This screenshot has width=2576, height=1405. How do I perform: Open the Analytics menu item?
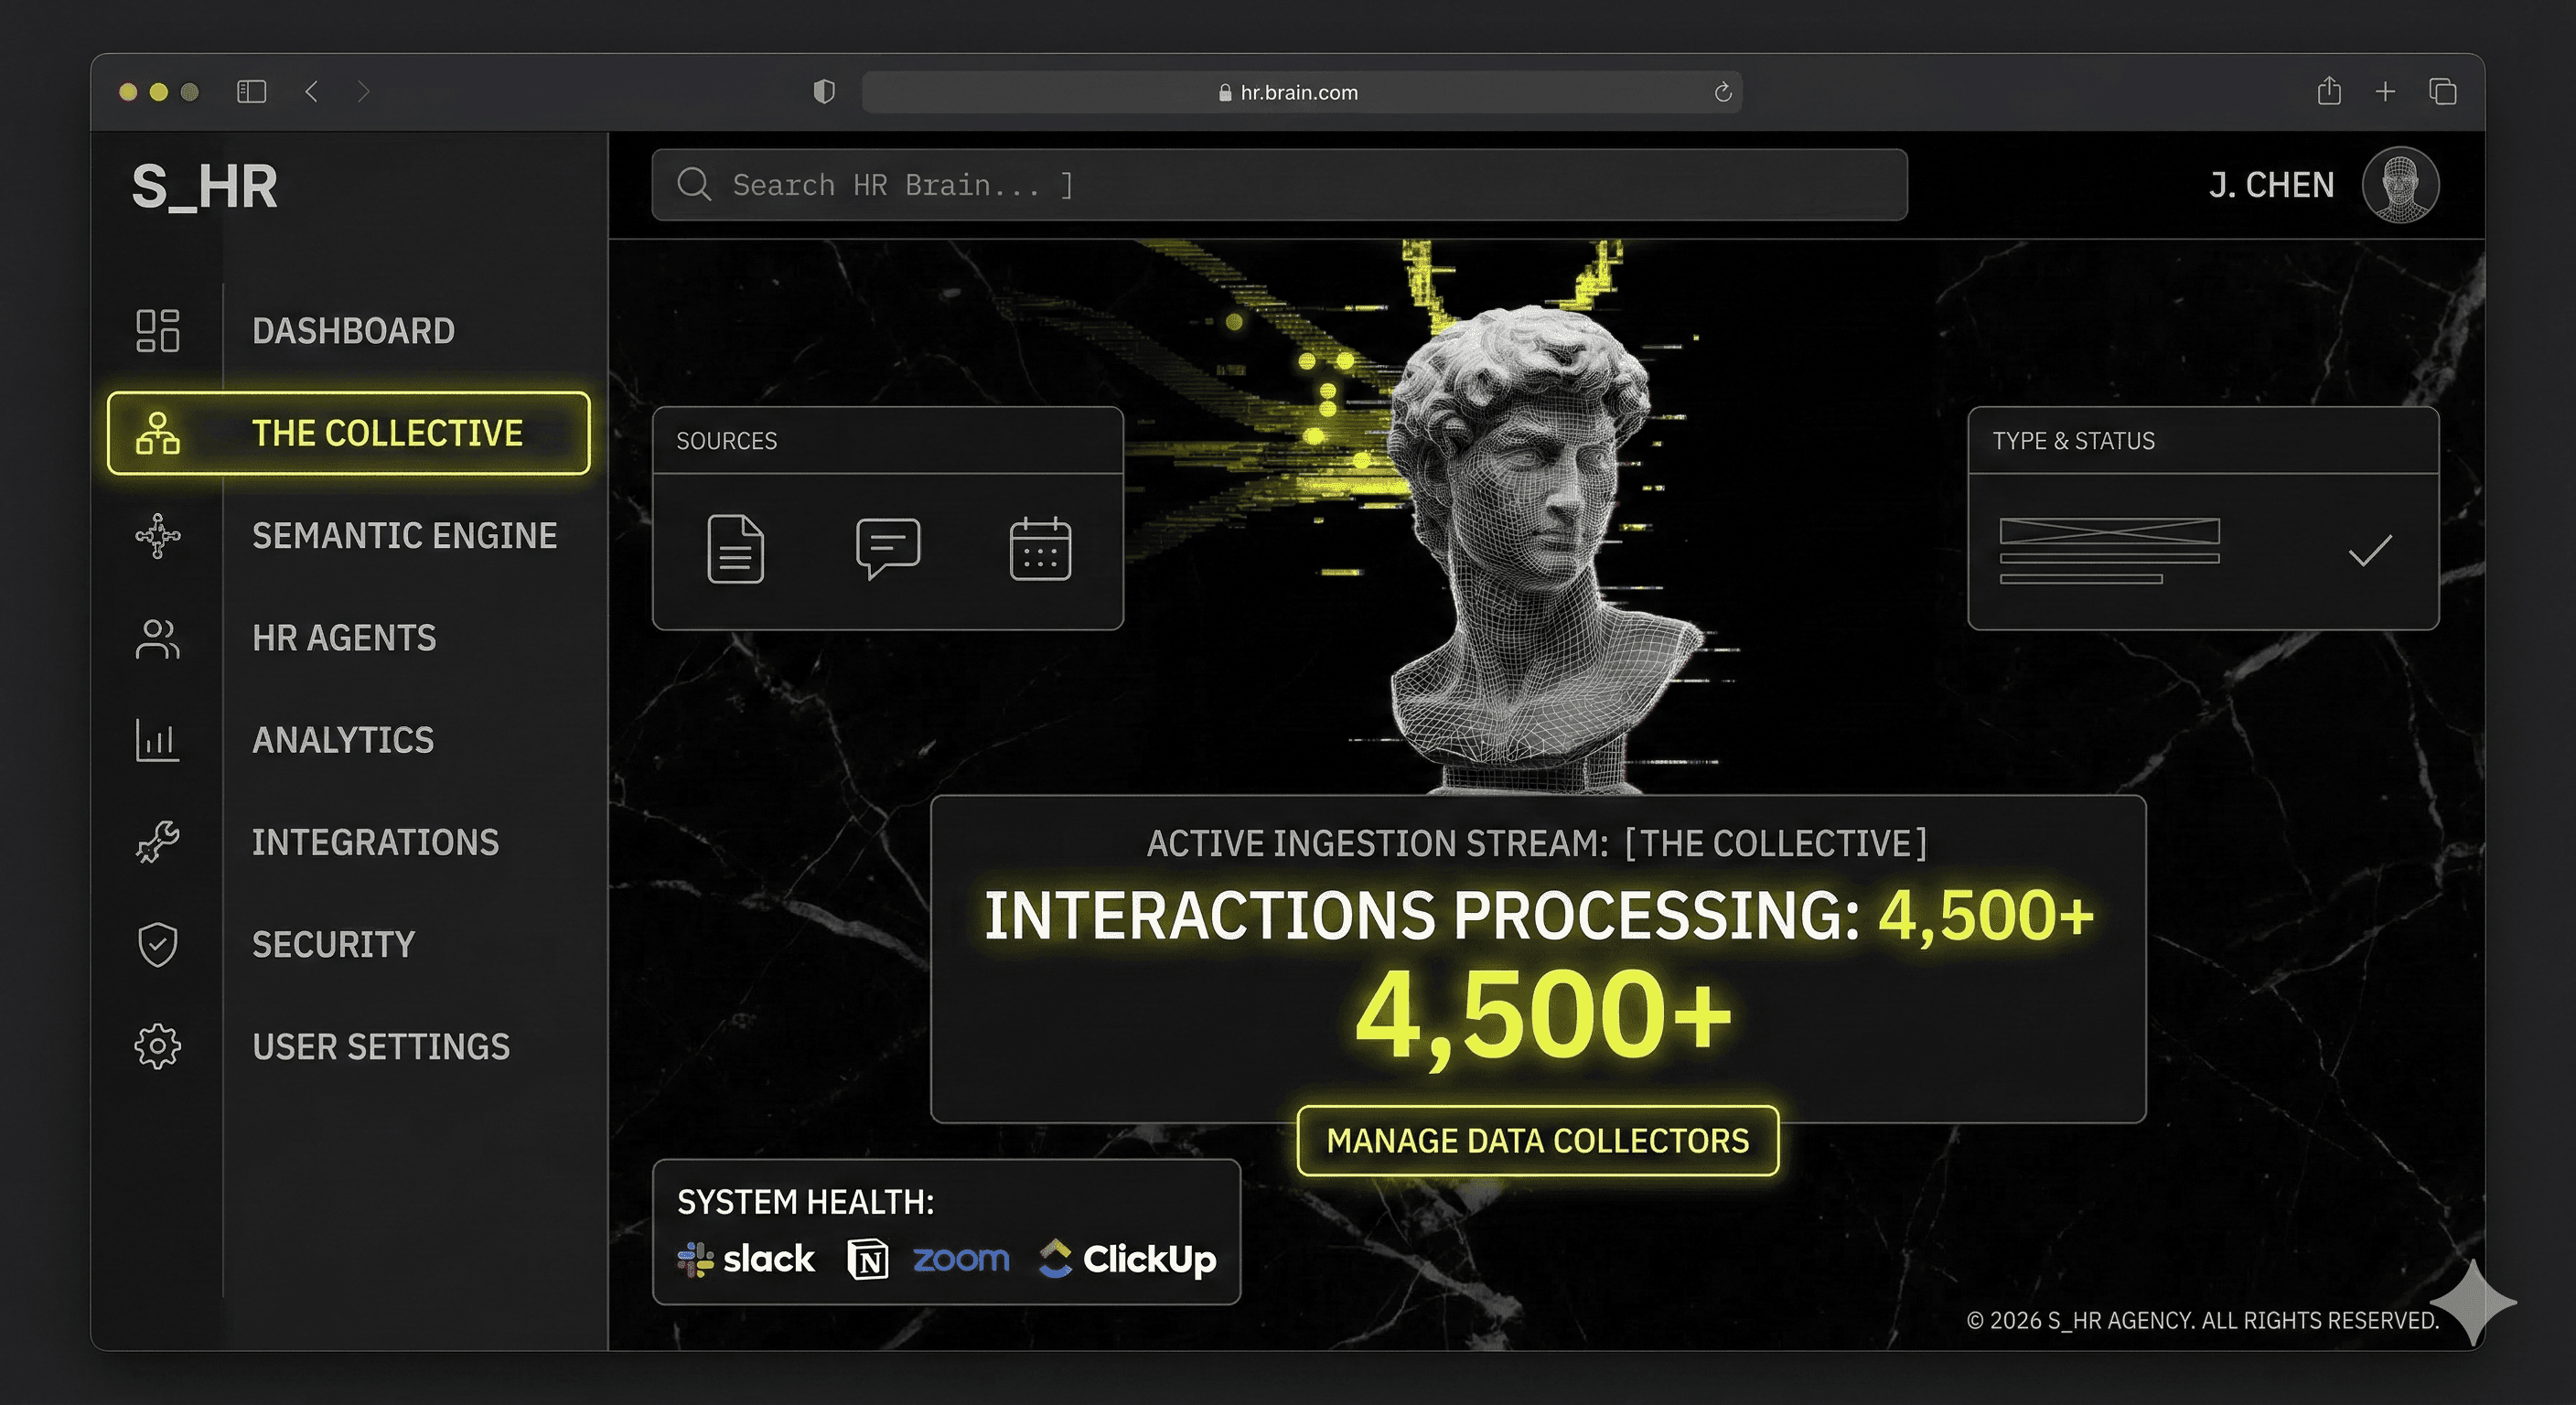click(348, 741)
